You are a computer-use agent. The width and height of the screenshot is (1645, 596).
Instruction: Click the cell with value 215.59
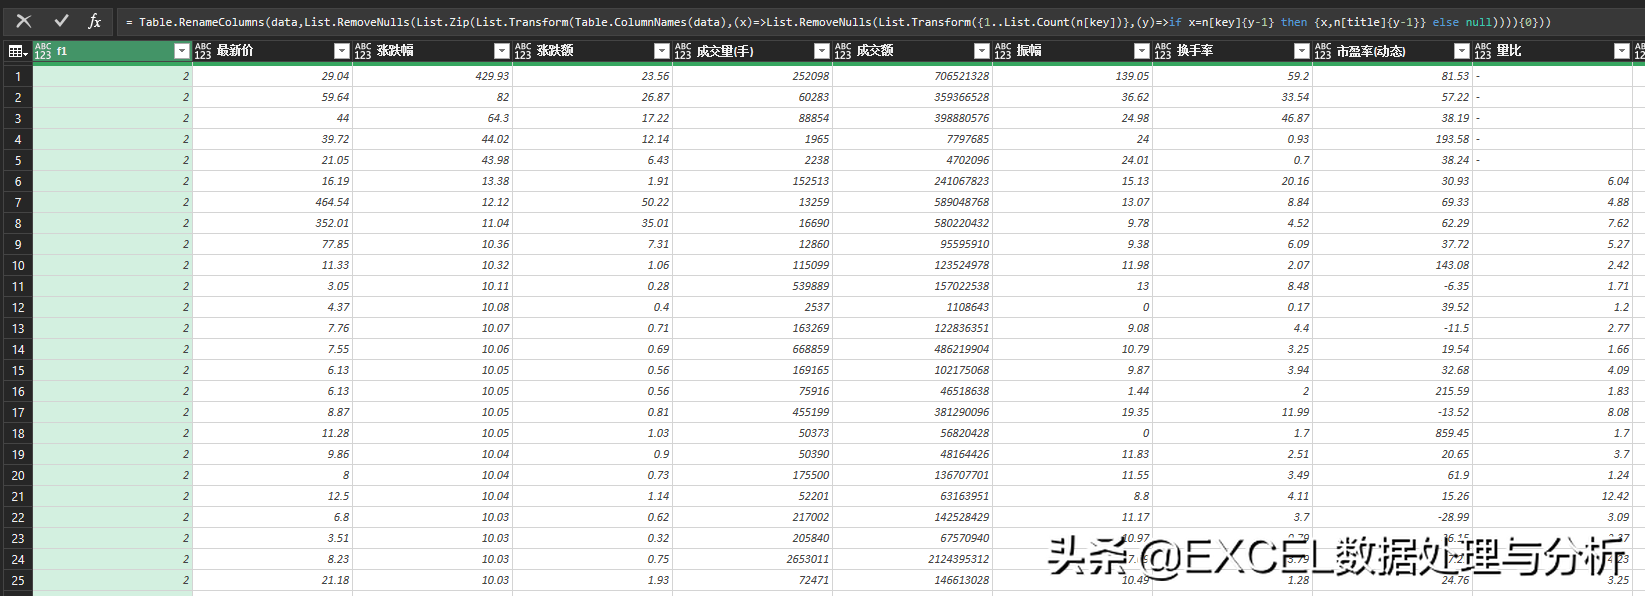[1392, 391]
